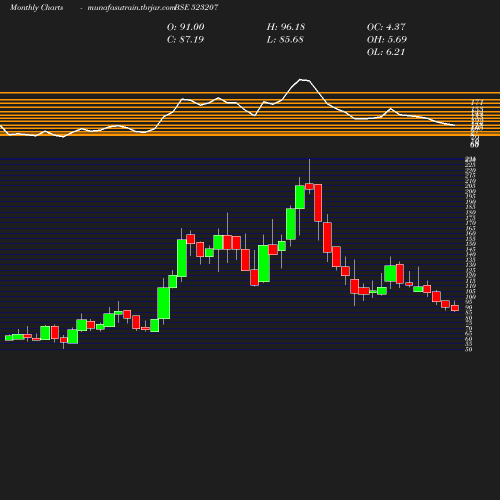Click the "OC: 4.37" reading
500x500 pixels.
pyautogui.click(x=386, y=27)
